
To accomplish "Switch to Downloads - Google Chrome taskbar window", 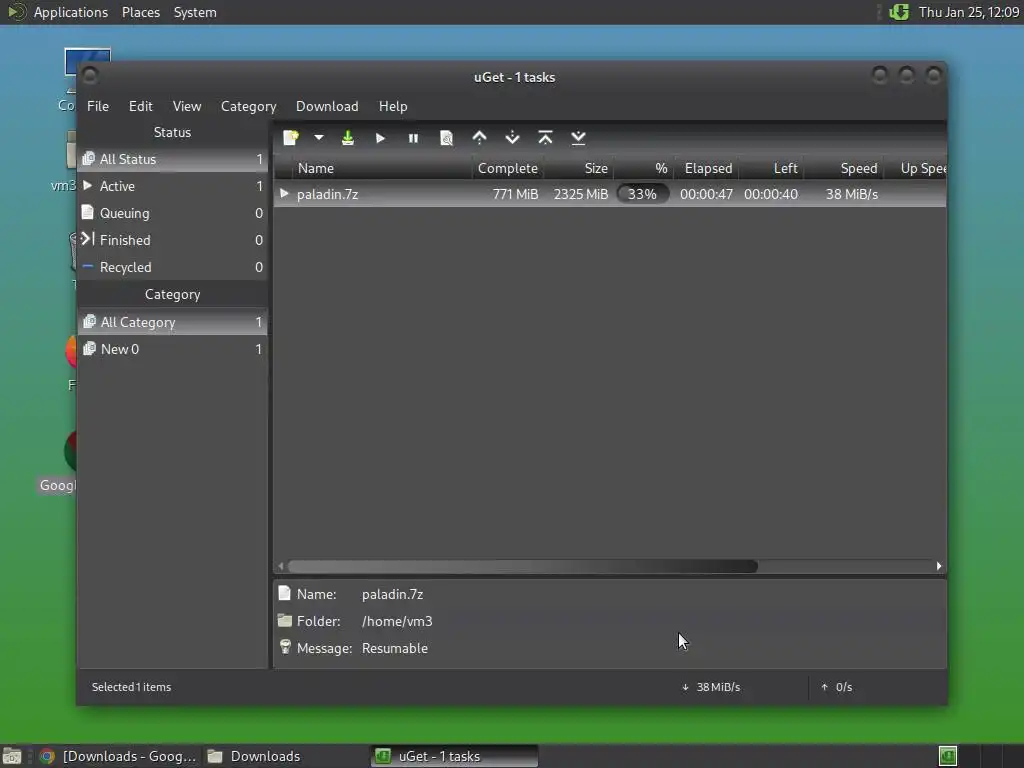I will coord(118,756).
